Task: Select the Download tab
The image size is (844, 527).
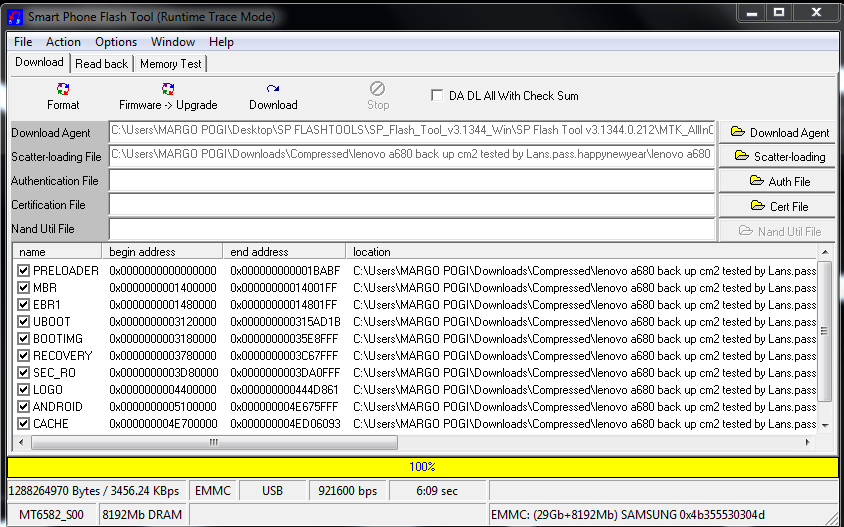Action: (x=39, y=62)
